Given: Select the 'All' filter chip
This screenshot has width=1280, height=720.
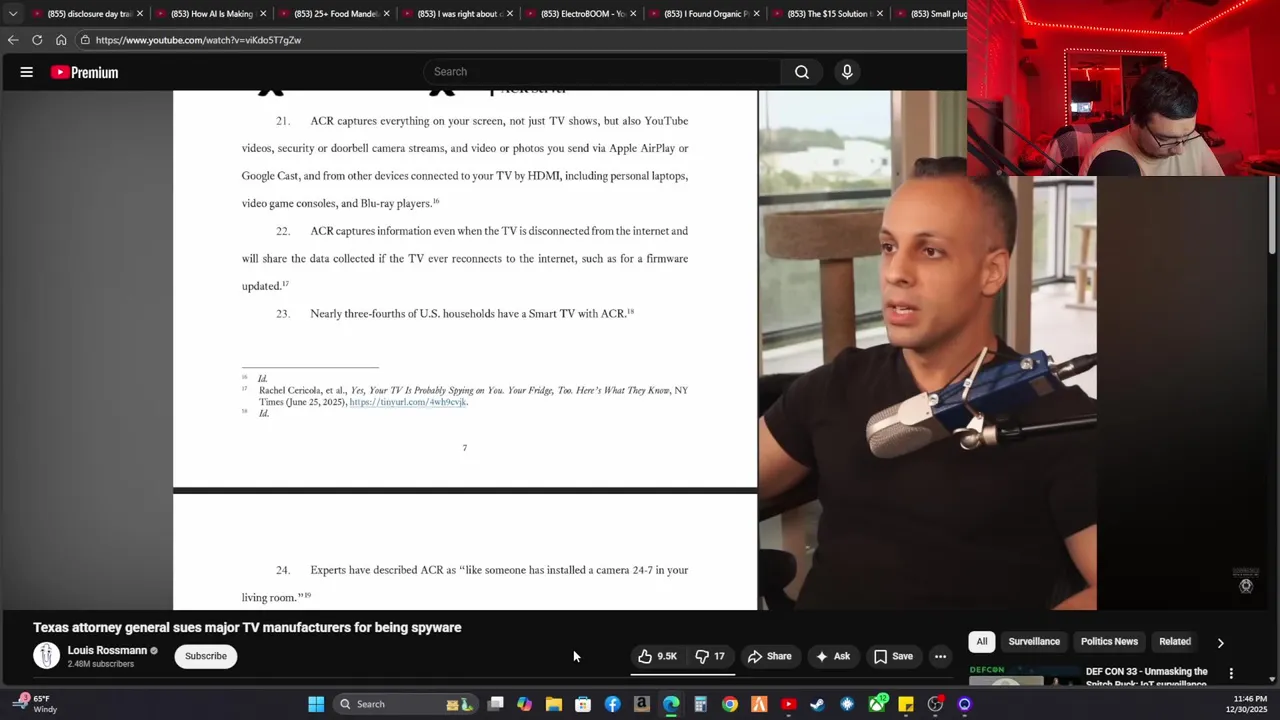Looking at the screenshot, I should (x=982, y=642).
